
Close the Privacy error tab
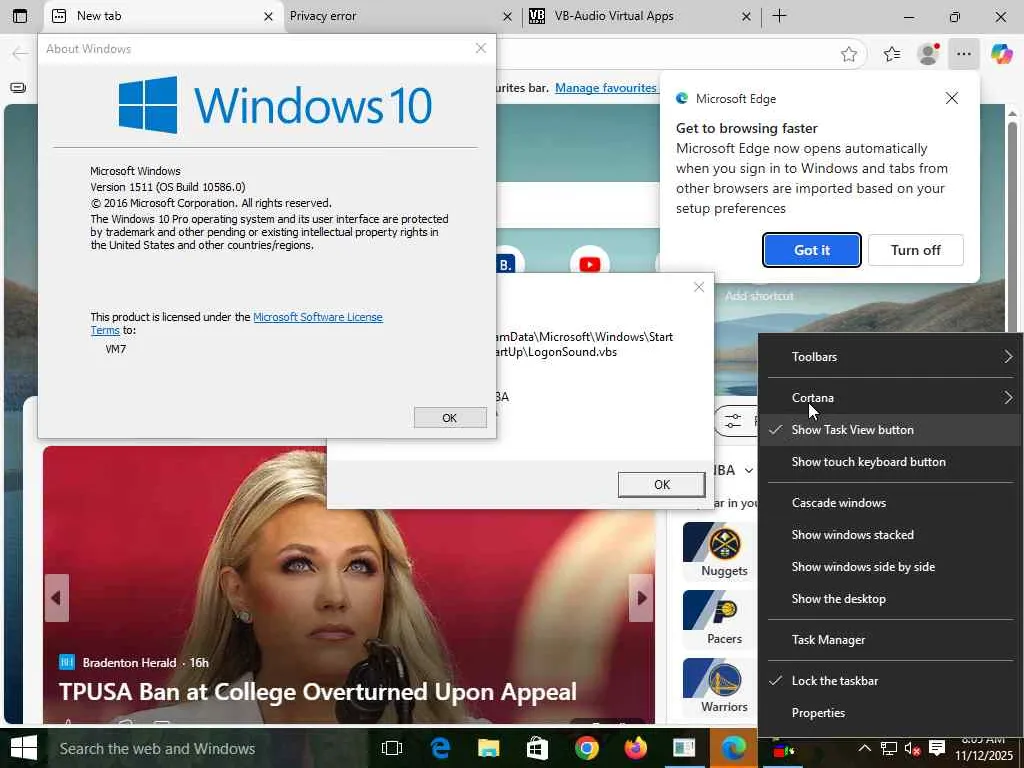(507, 17)
